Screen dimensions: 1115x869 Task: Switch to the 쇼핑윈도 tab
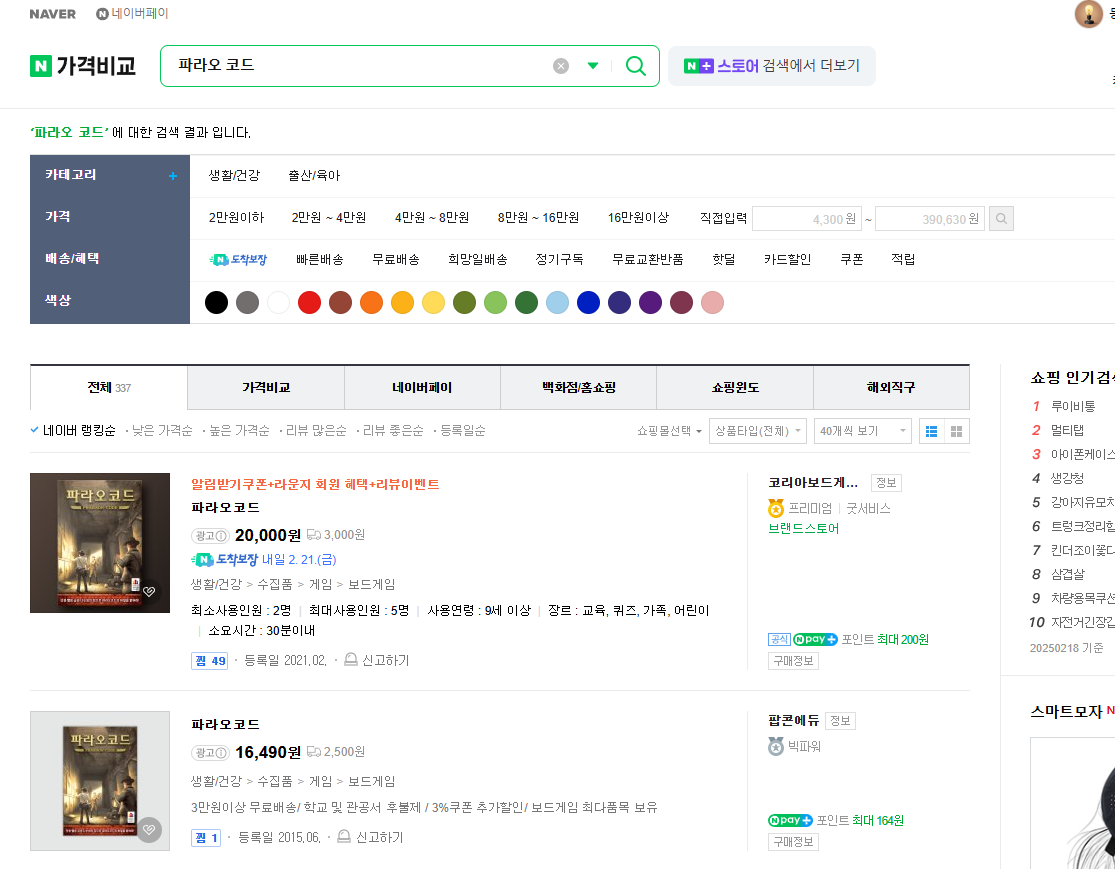pyautogui.click(x=735, y=388)
